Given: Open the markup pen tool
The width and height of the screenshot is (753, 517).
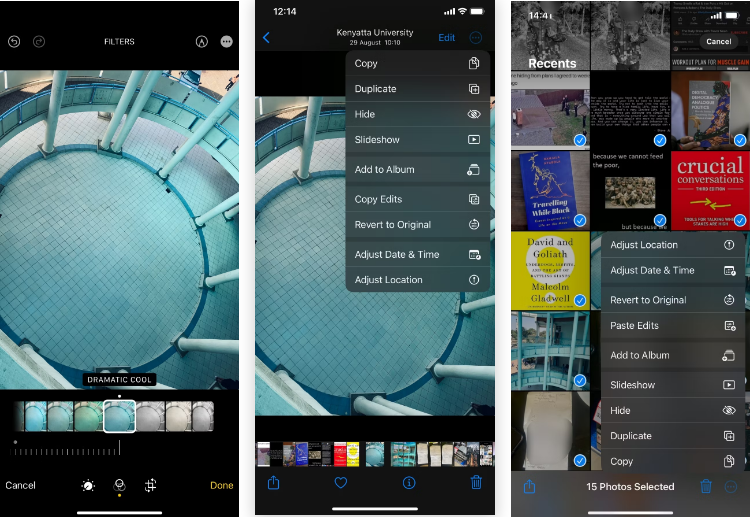Looking at the screenshot, I should pos(200,42).
